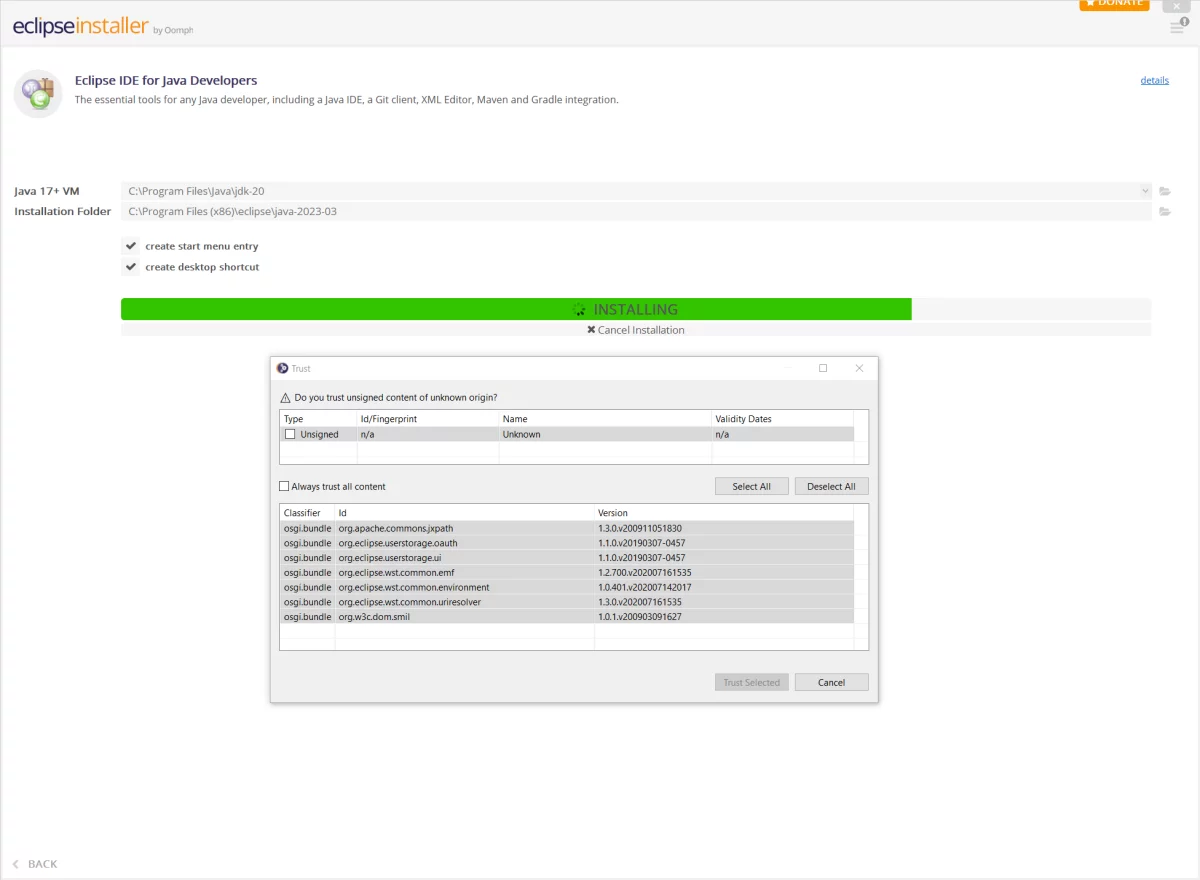Open the installer hamburger menu icon
The image size is (1200, 880).
tap(1177, 27)
